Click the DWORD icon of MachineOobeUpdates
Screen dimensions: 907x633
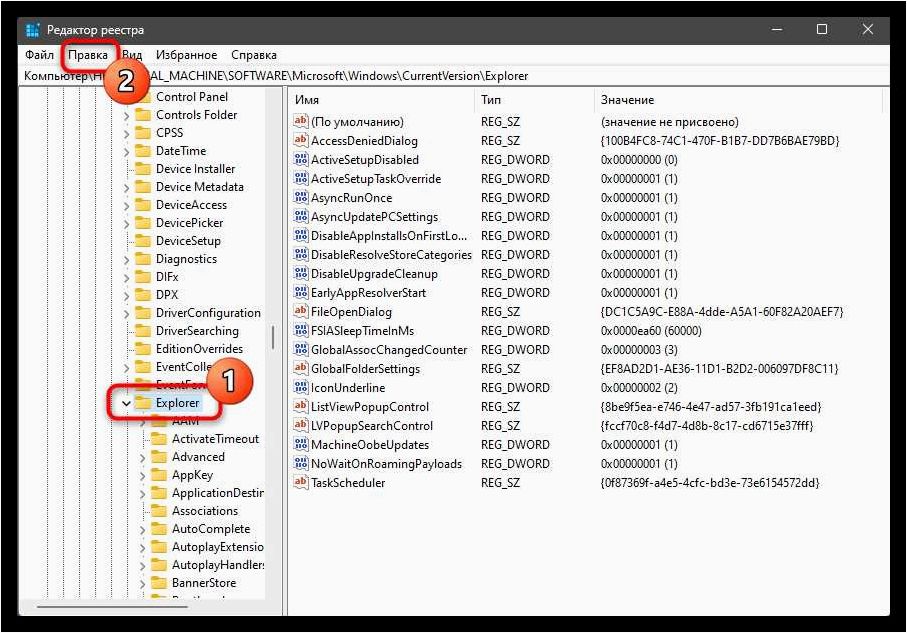tap(300, 444)
